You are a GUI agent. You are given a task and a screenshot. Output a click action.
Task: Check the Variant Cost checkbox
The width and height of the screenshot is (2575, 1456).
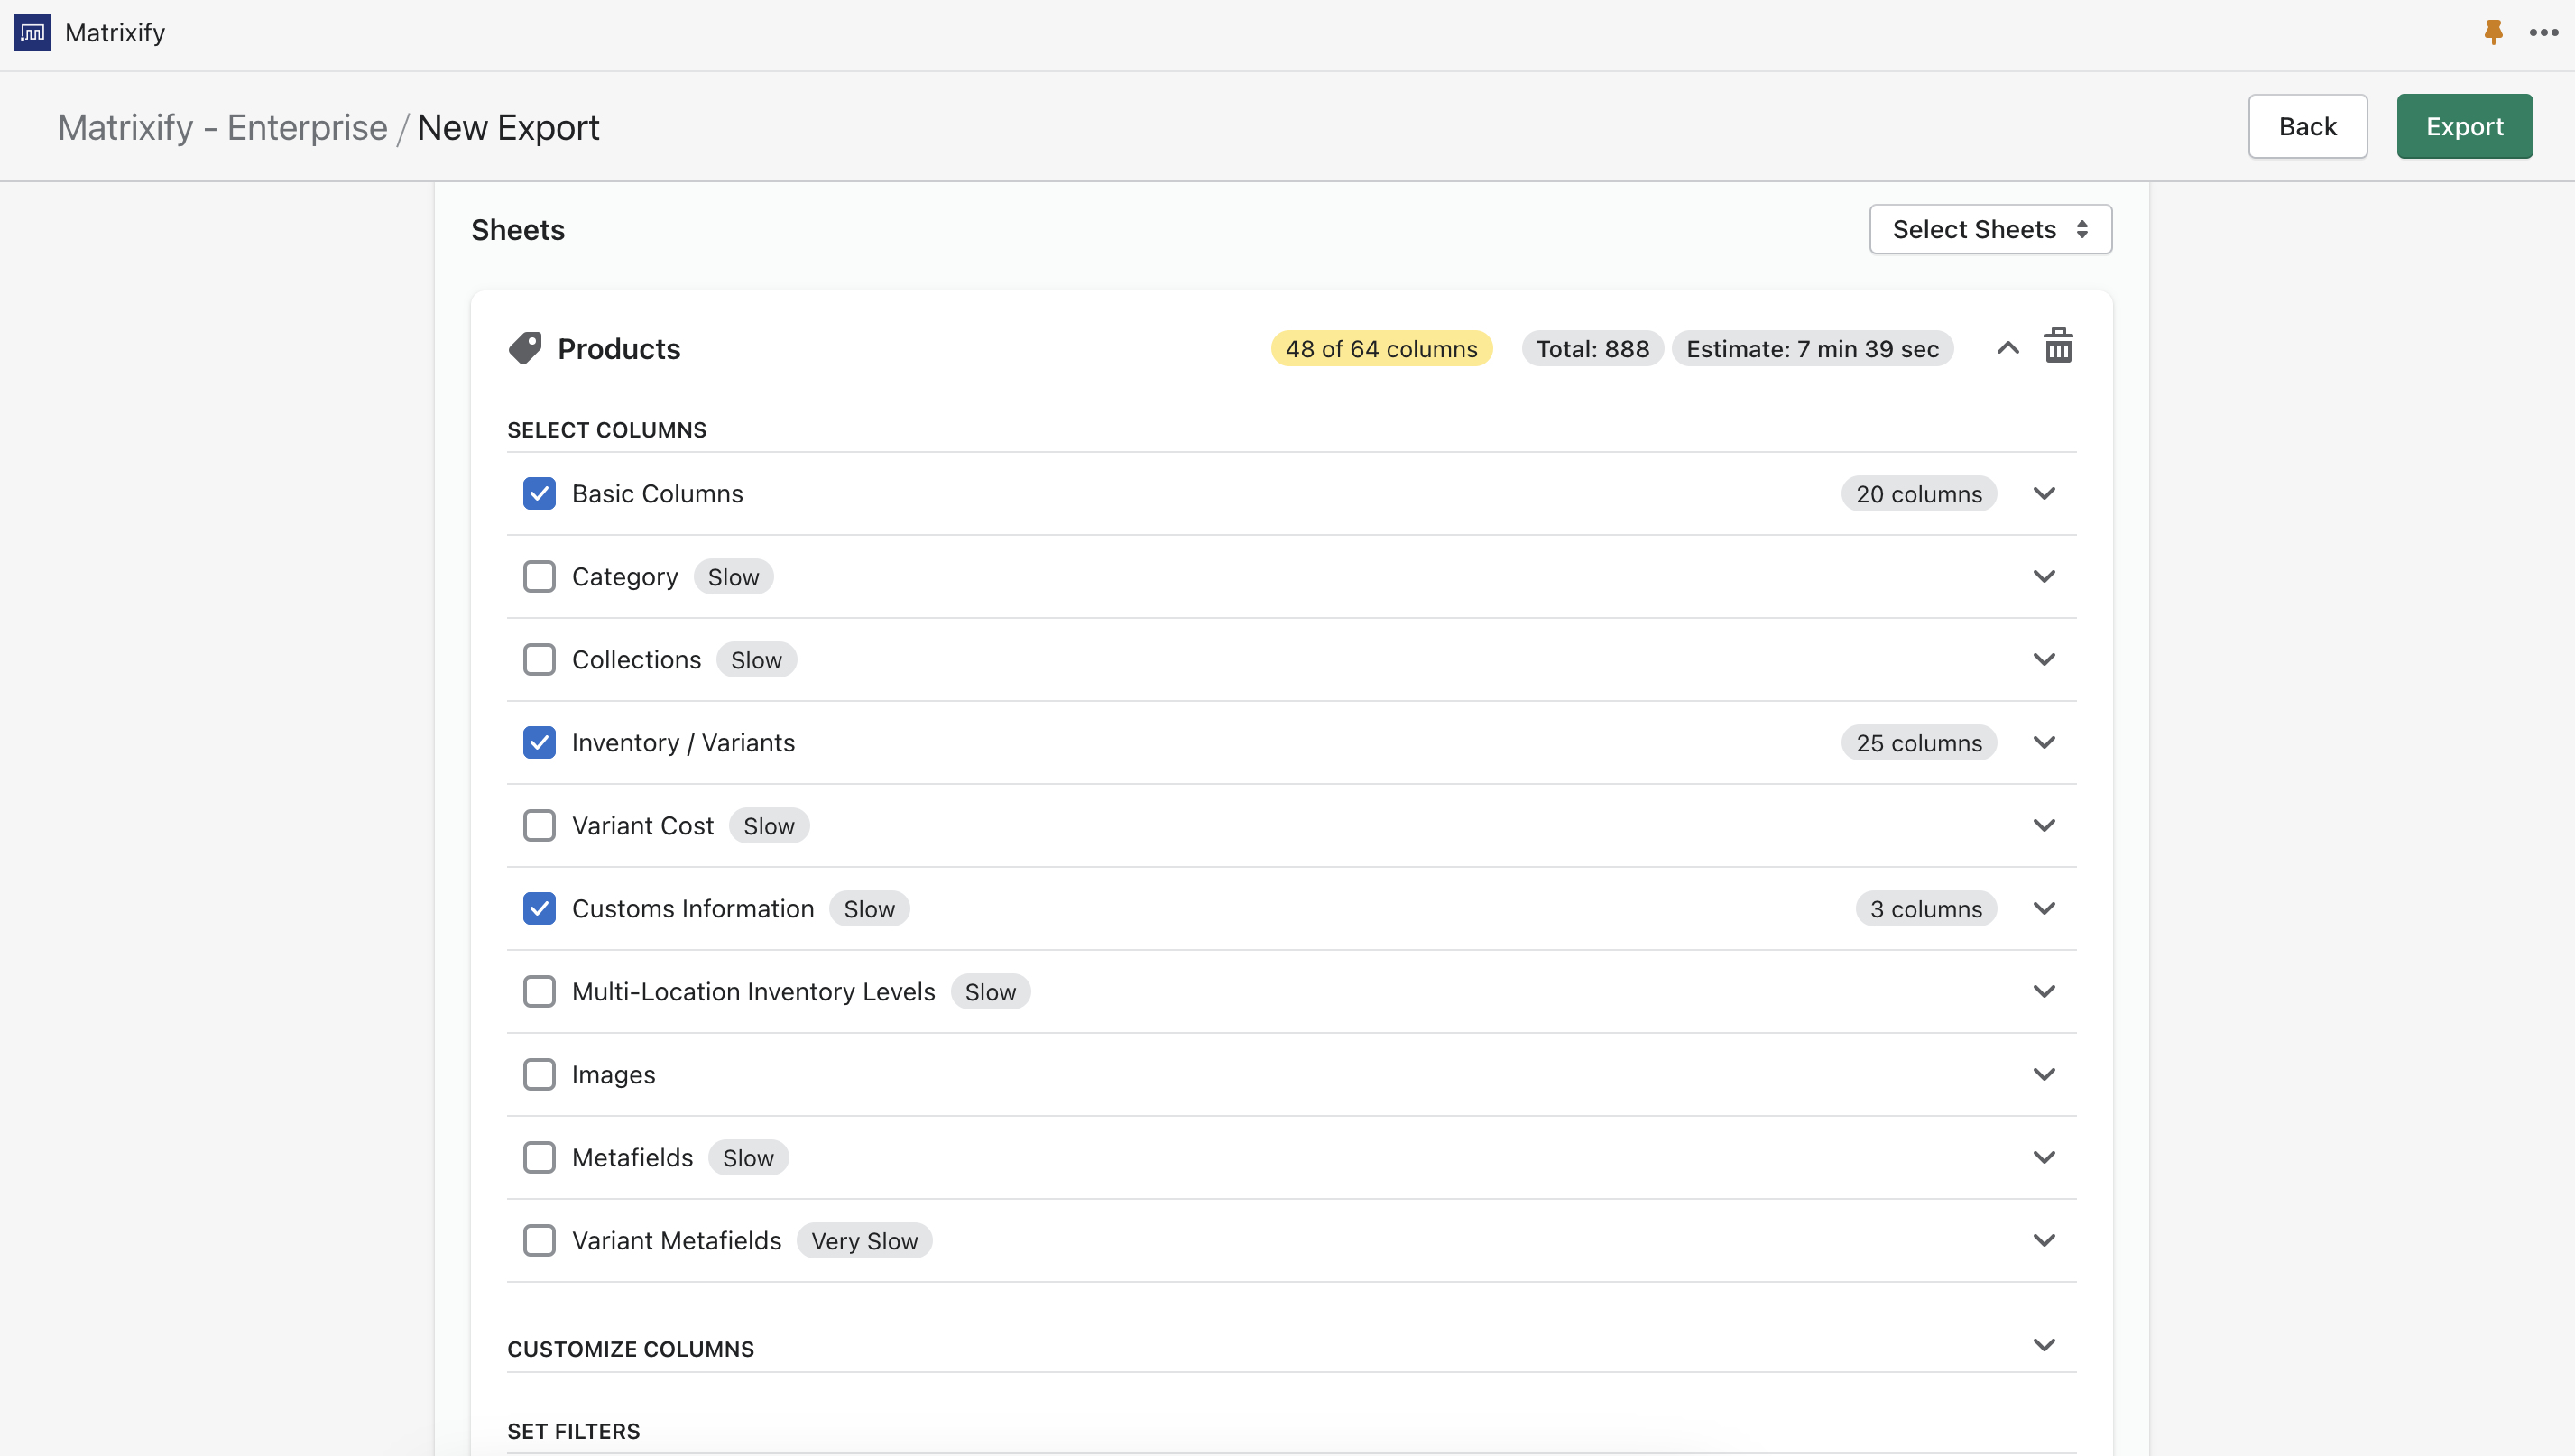pyautogui.click(x=539, y=826)
